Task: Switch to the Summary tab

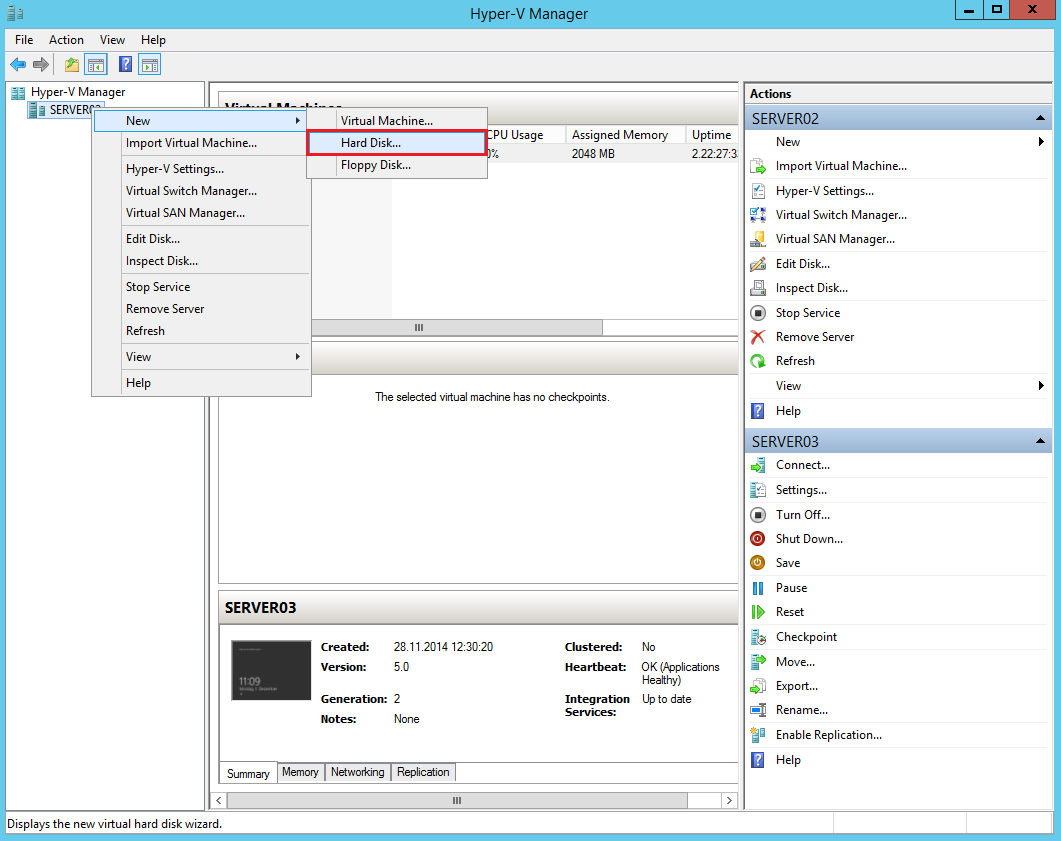Action: [x=248, y=773]
